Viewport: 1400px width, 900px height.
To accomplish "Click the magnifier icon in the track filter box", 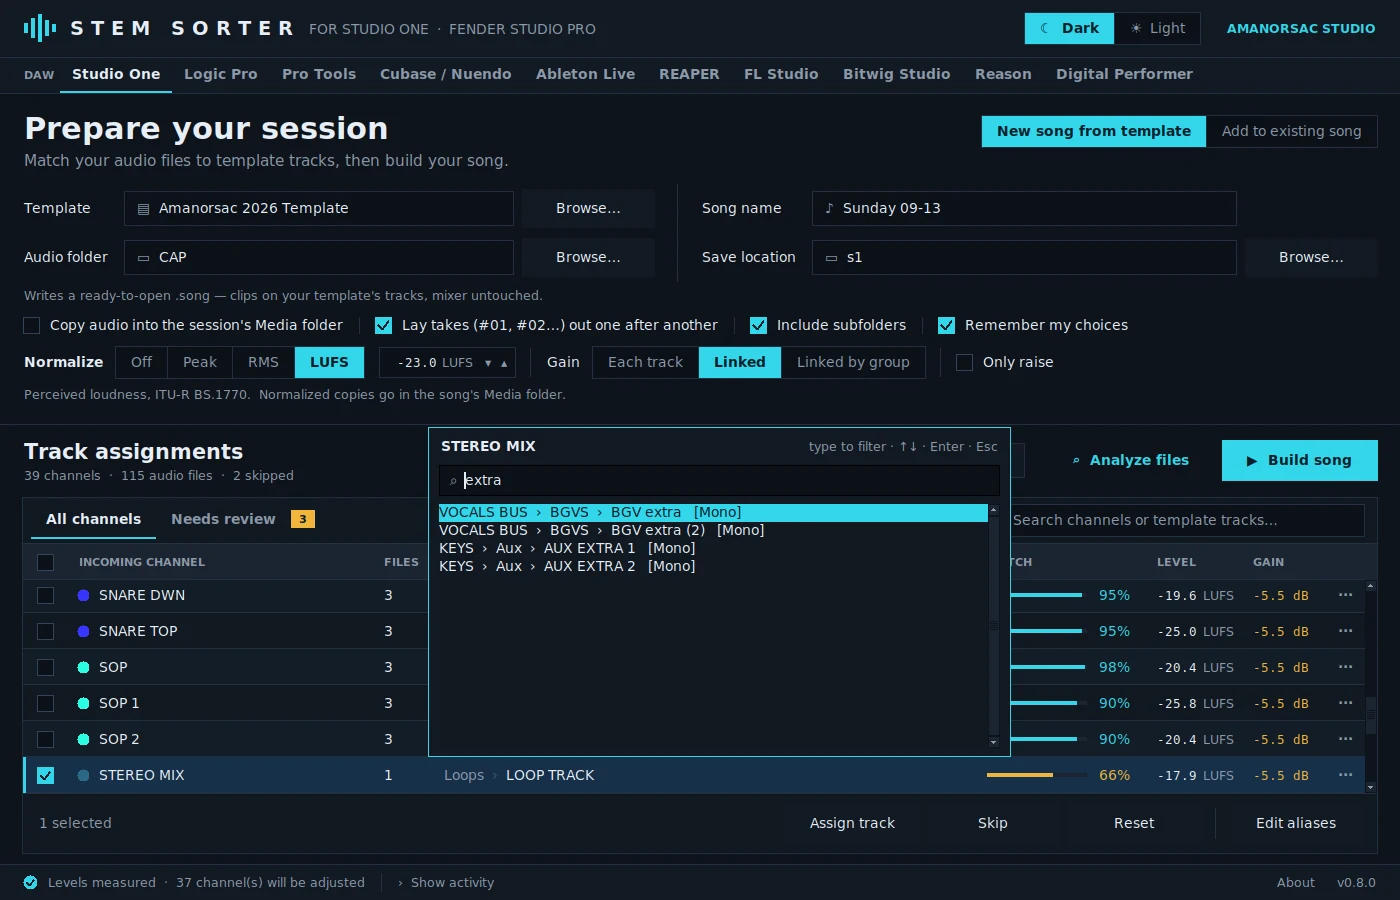I will pos(453,481).
